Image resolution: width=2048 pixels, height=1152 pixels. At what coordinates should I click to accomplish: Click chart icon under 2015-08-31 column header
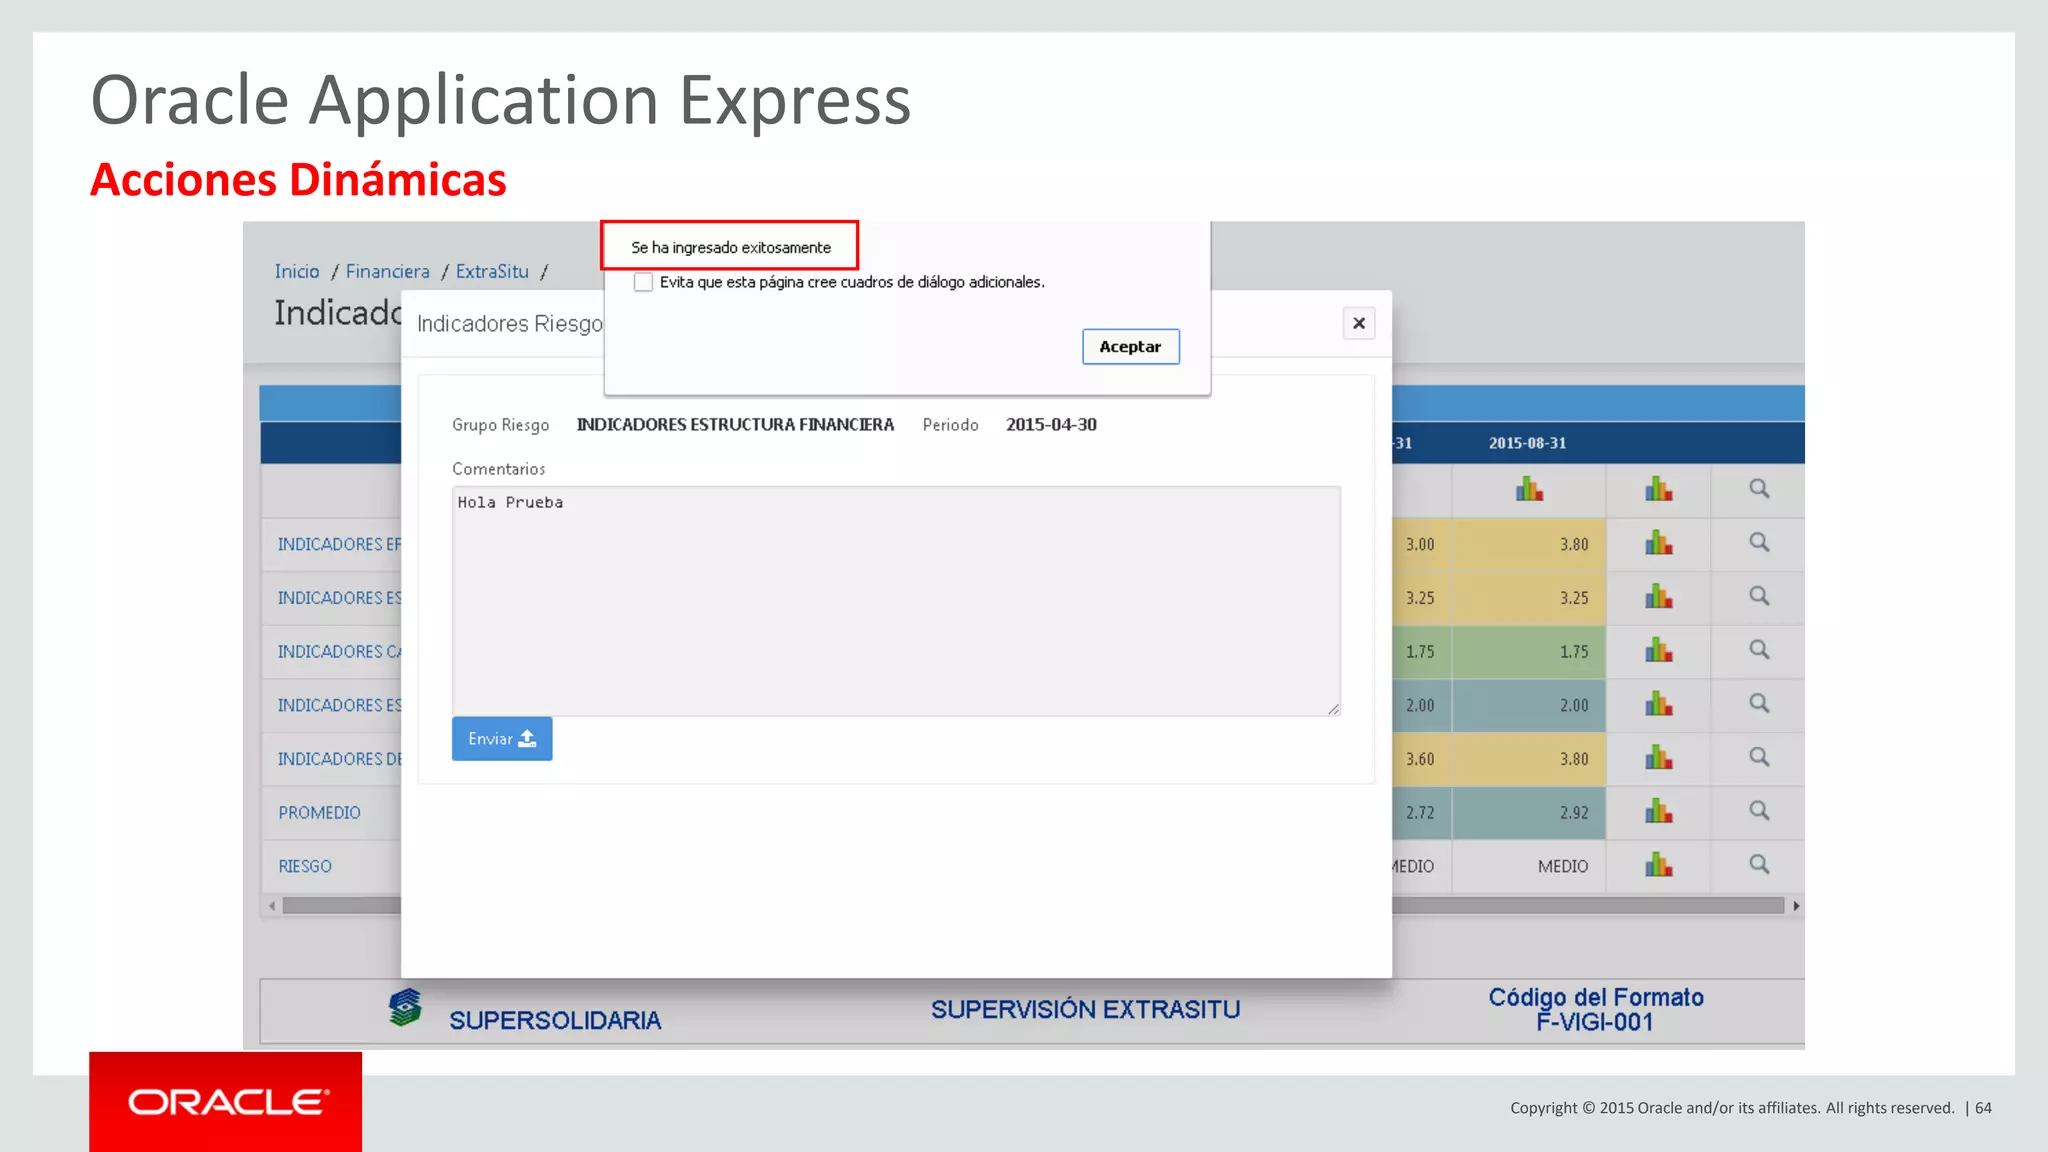pyautogui.click(x=1529, y=489)
